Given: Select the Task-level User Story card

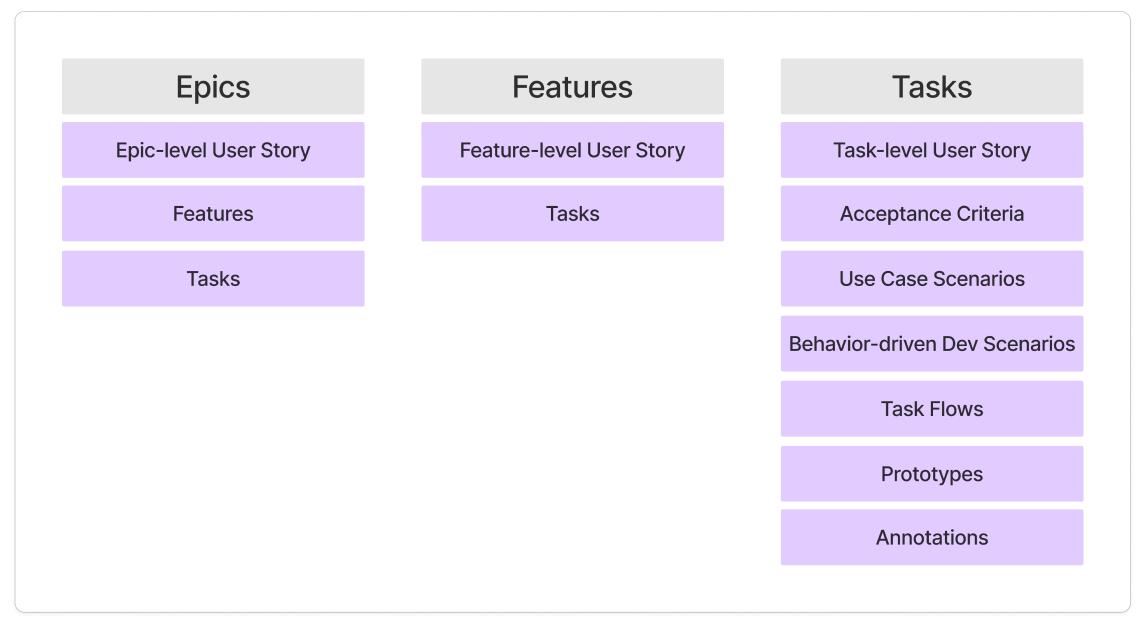Looking at the screenshot, I should [931, 150].
